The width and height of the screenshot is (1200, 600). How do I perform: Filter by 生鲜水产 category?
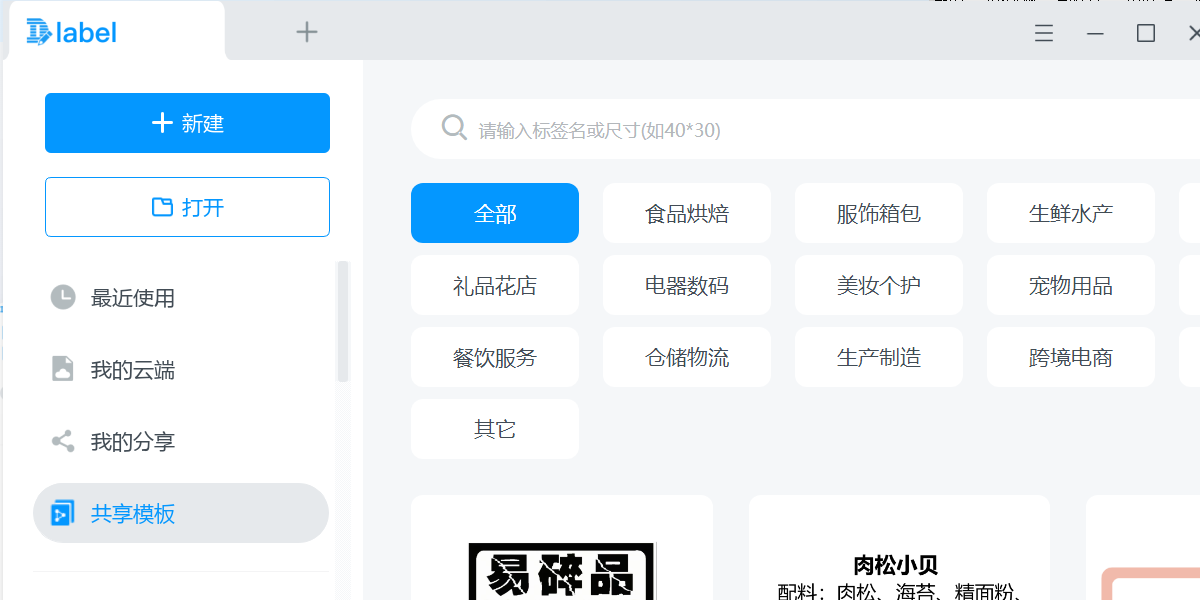(1071, 213)
